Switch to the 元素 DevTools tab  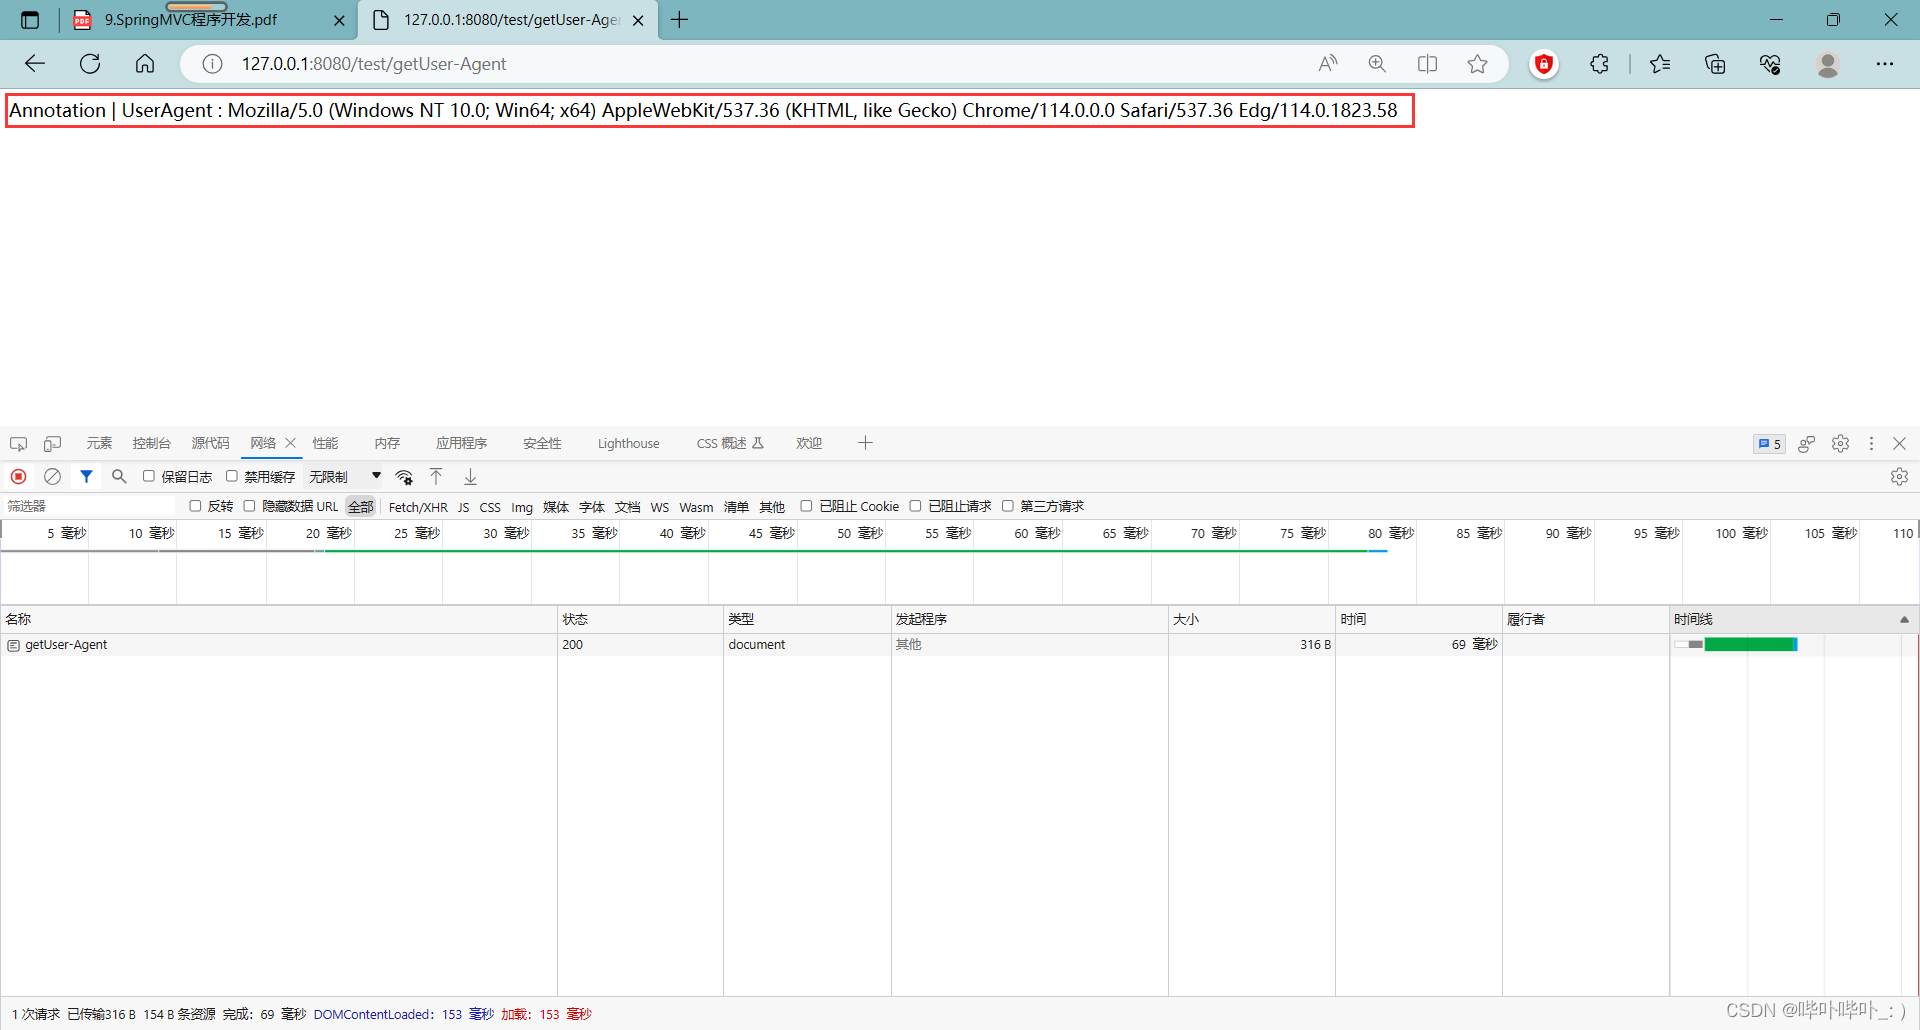(99, 443)
